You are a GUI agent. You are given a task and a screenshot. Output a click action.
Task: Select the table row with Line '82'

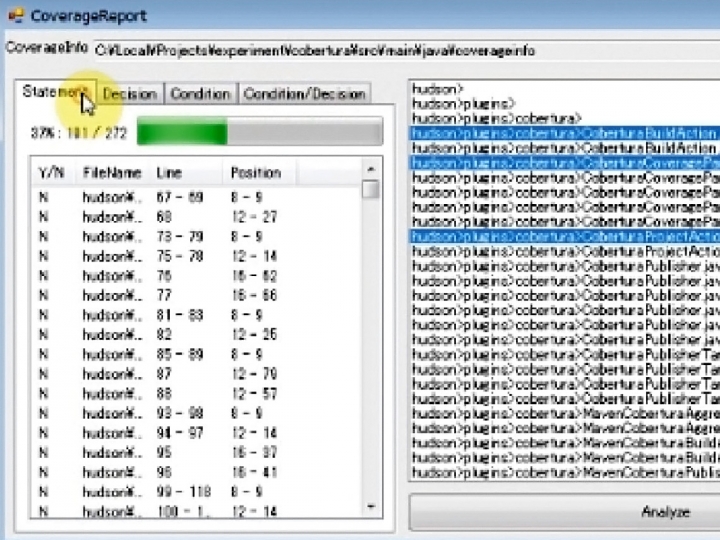pos(197,335)
